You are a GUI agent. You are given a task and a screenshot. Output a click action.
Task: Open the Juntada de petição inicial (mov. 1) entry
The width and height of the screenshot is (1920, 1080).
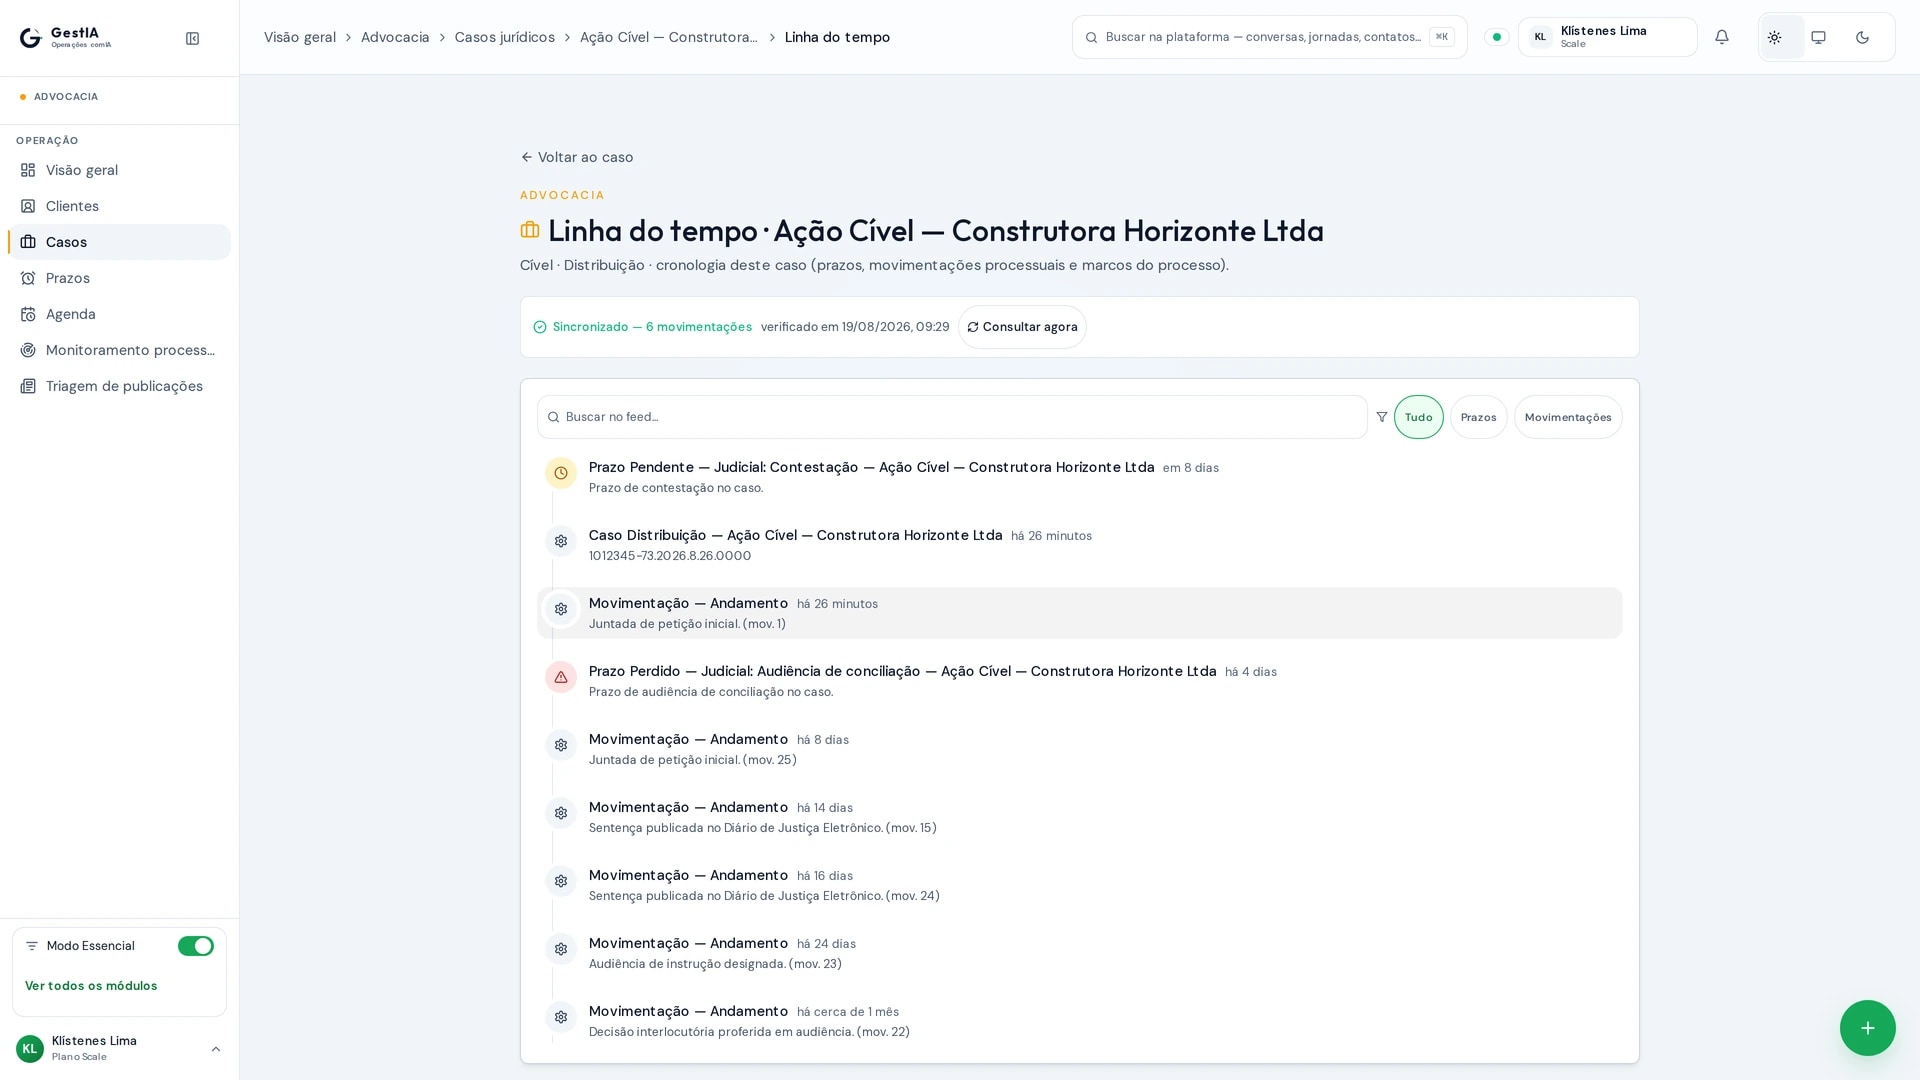click(1080, 613)
